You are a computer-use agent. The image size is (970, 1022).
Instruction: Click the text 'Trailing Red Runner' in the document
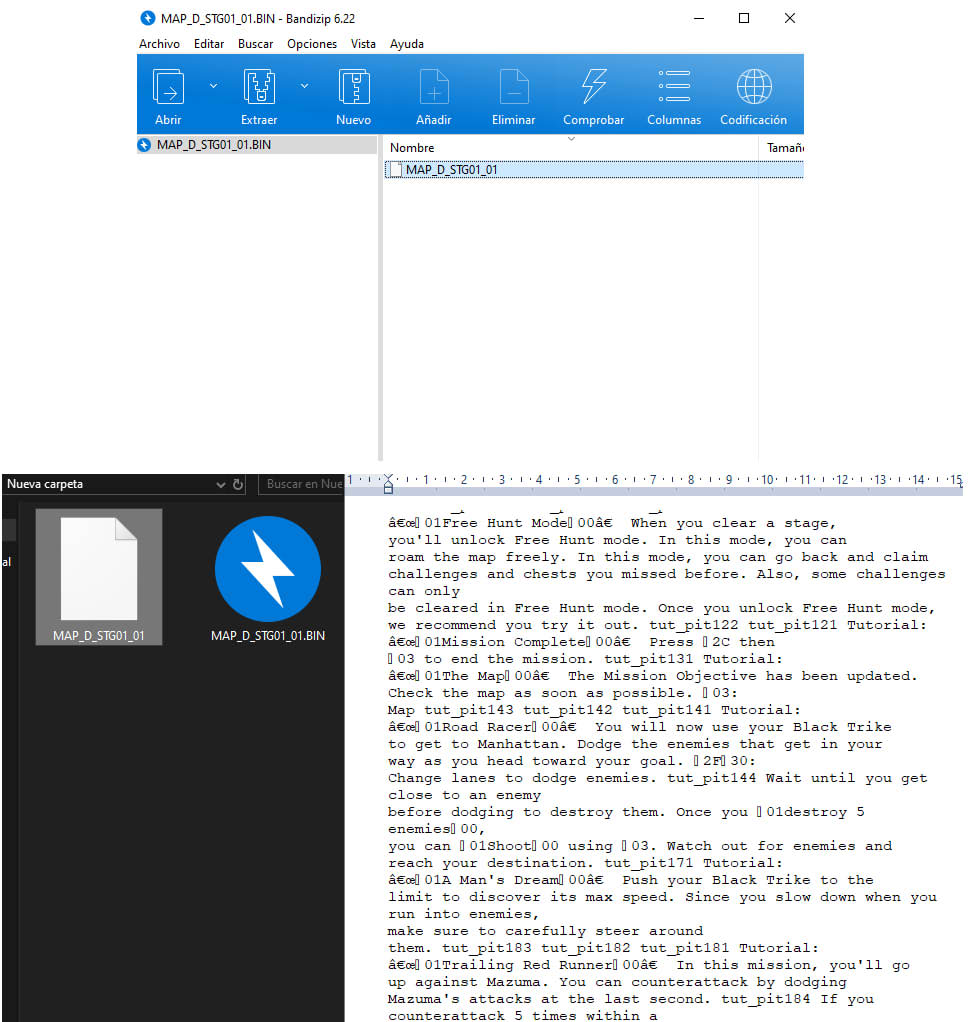click(x=527, y=965)
